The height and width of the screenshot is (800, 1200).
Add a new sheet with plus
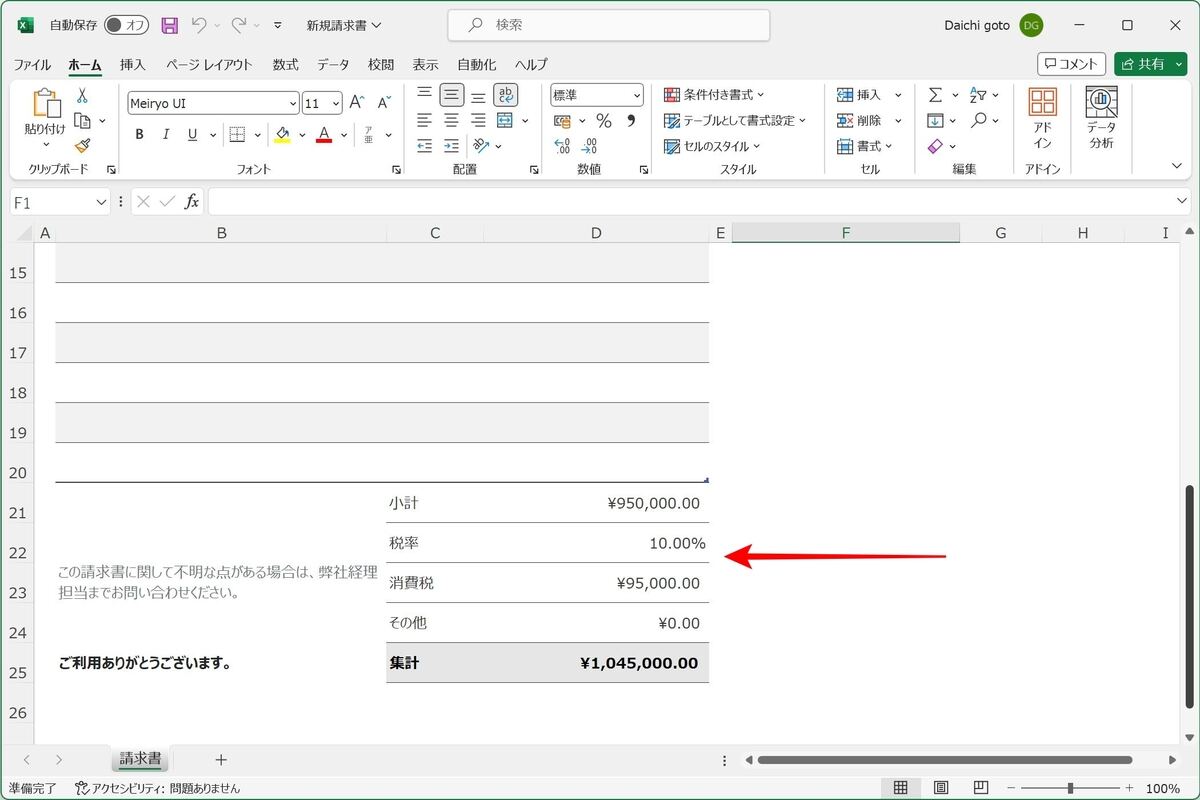(x=221, y=760)
